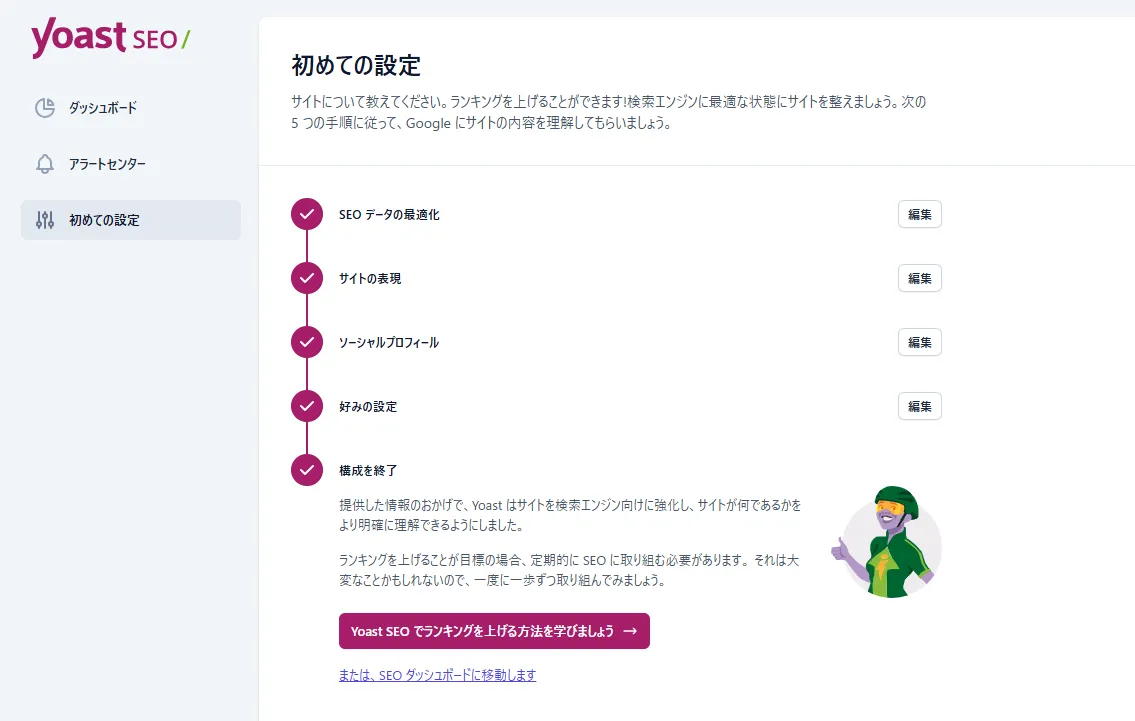Click the paragraph starting with 提供した情報のおかげで
Image resolution: width=1135 pixels, height=721 pixels.
(x=570, y=515)
